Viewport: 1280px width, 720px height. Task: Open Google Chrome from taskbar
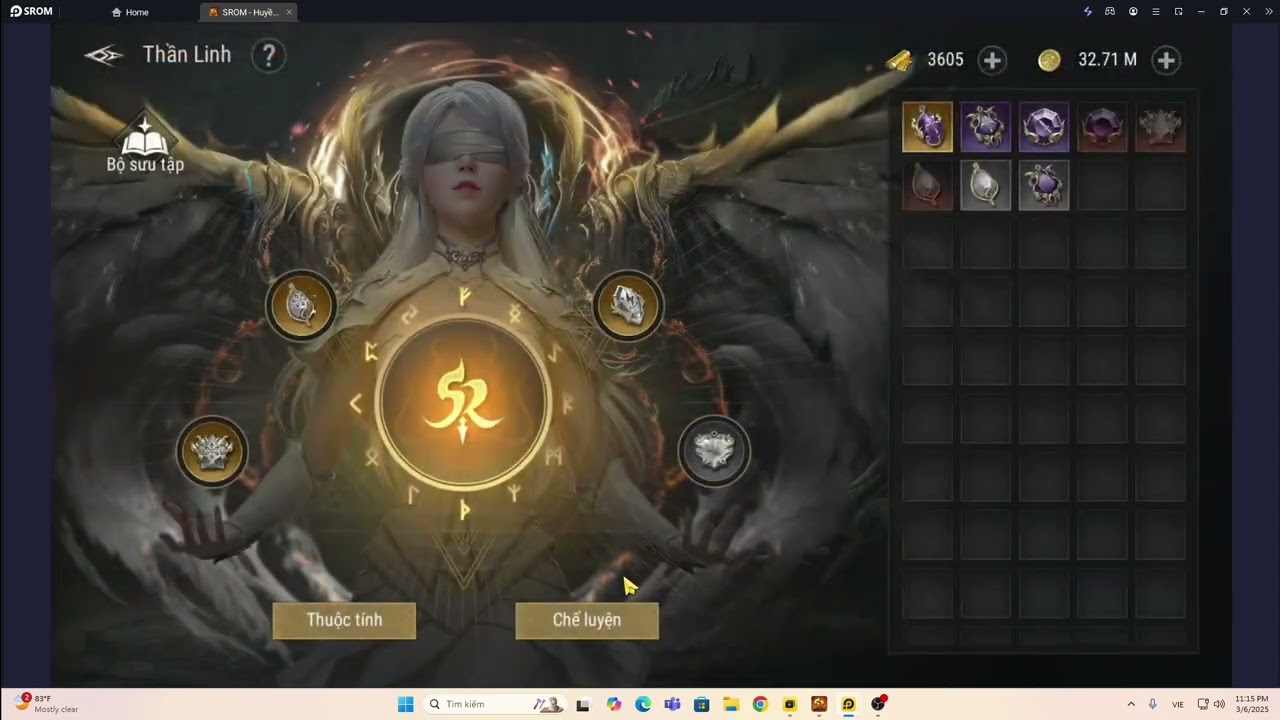(x=760, y=704)
